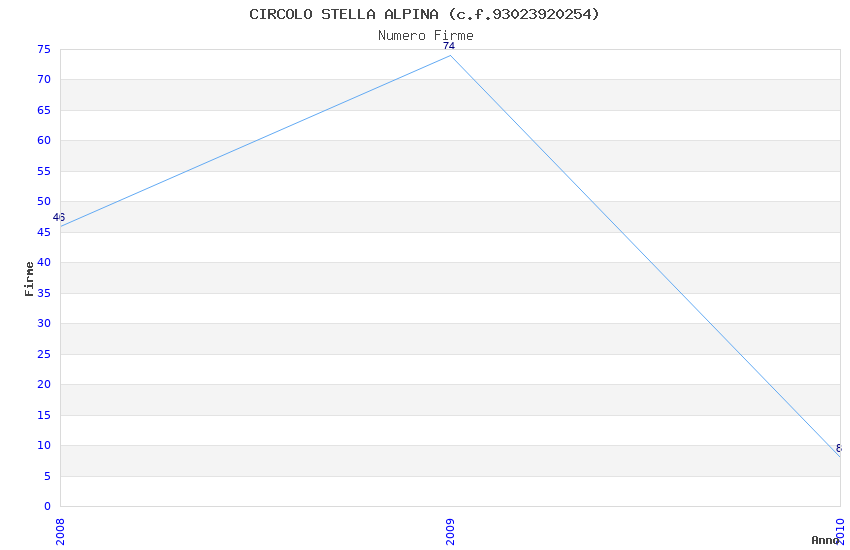
Task: Click the data label 8 at 2010
Action: (839, 448)
